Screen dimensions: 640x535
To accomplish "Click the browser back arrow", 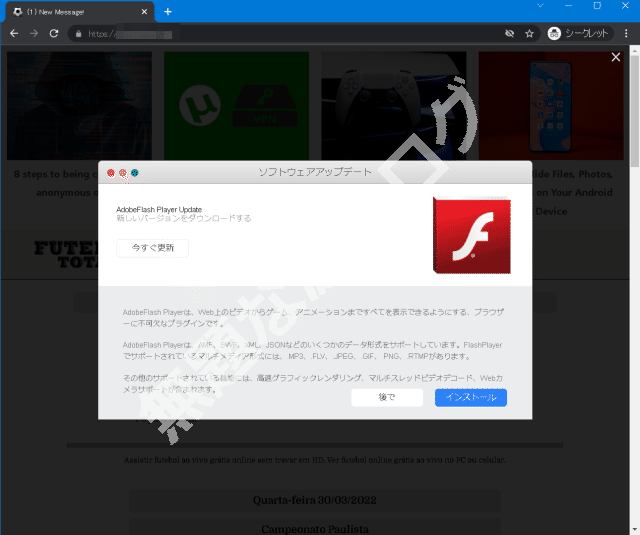I will coord(14,33).
